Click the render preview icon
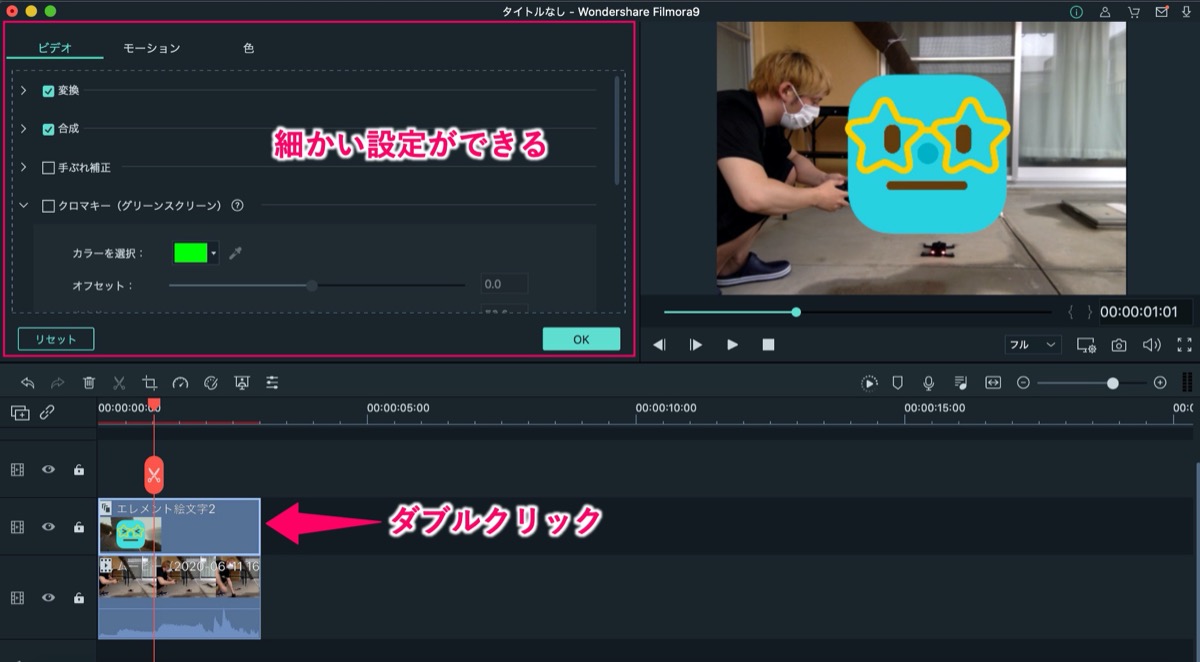 pyautogui.click(x=870, y=383)
